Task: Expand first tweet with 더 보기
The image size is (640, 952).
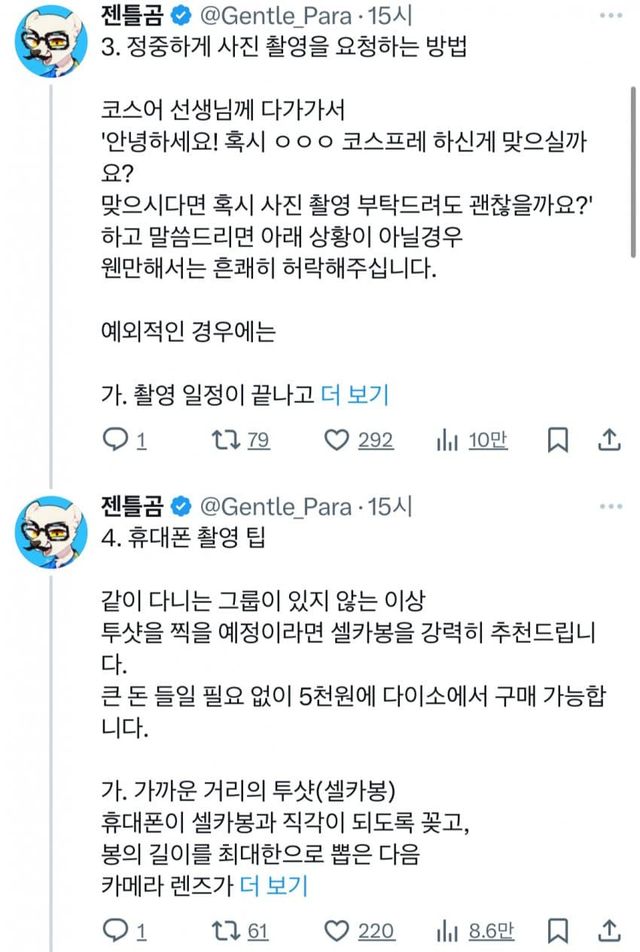Action: [x=355, y=395]
